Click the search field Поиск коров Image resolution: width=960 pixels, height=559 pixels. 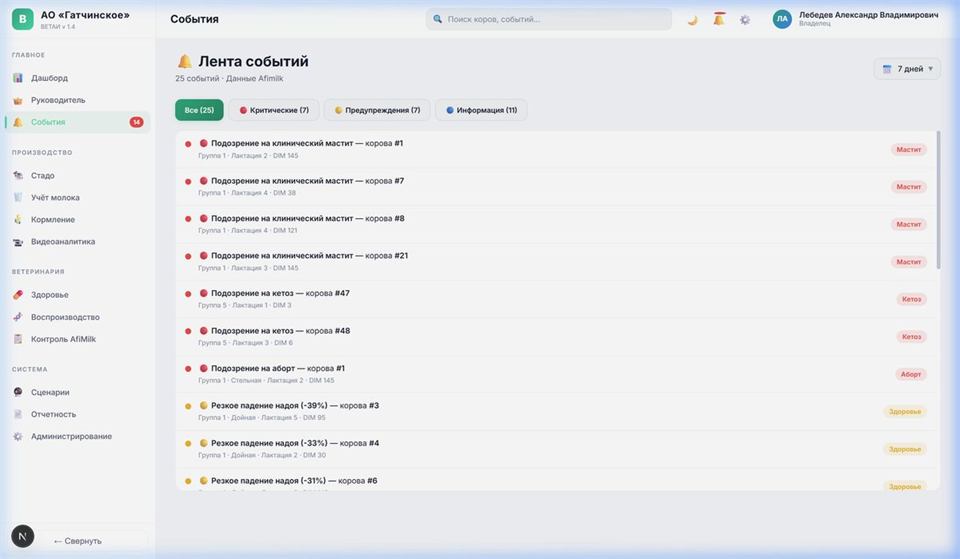[x=548, y=19]
